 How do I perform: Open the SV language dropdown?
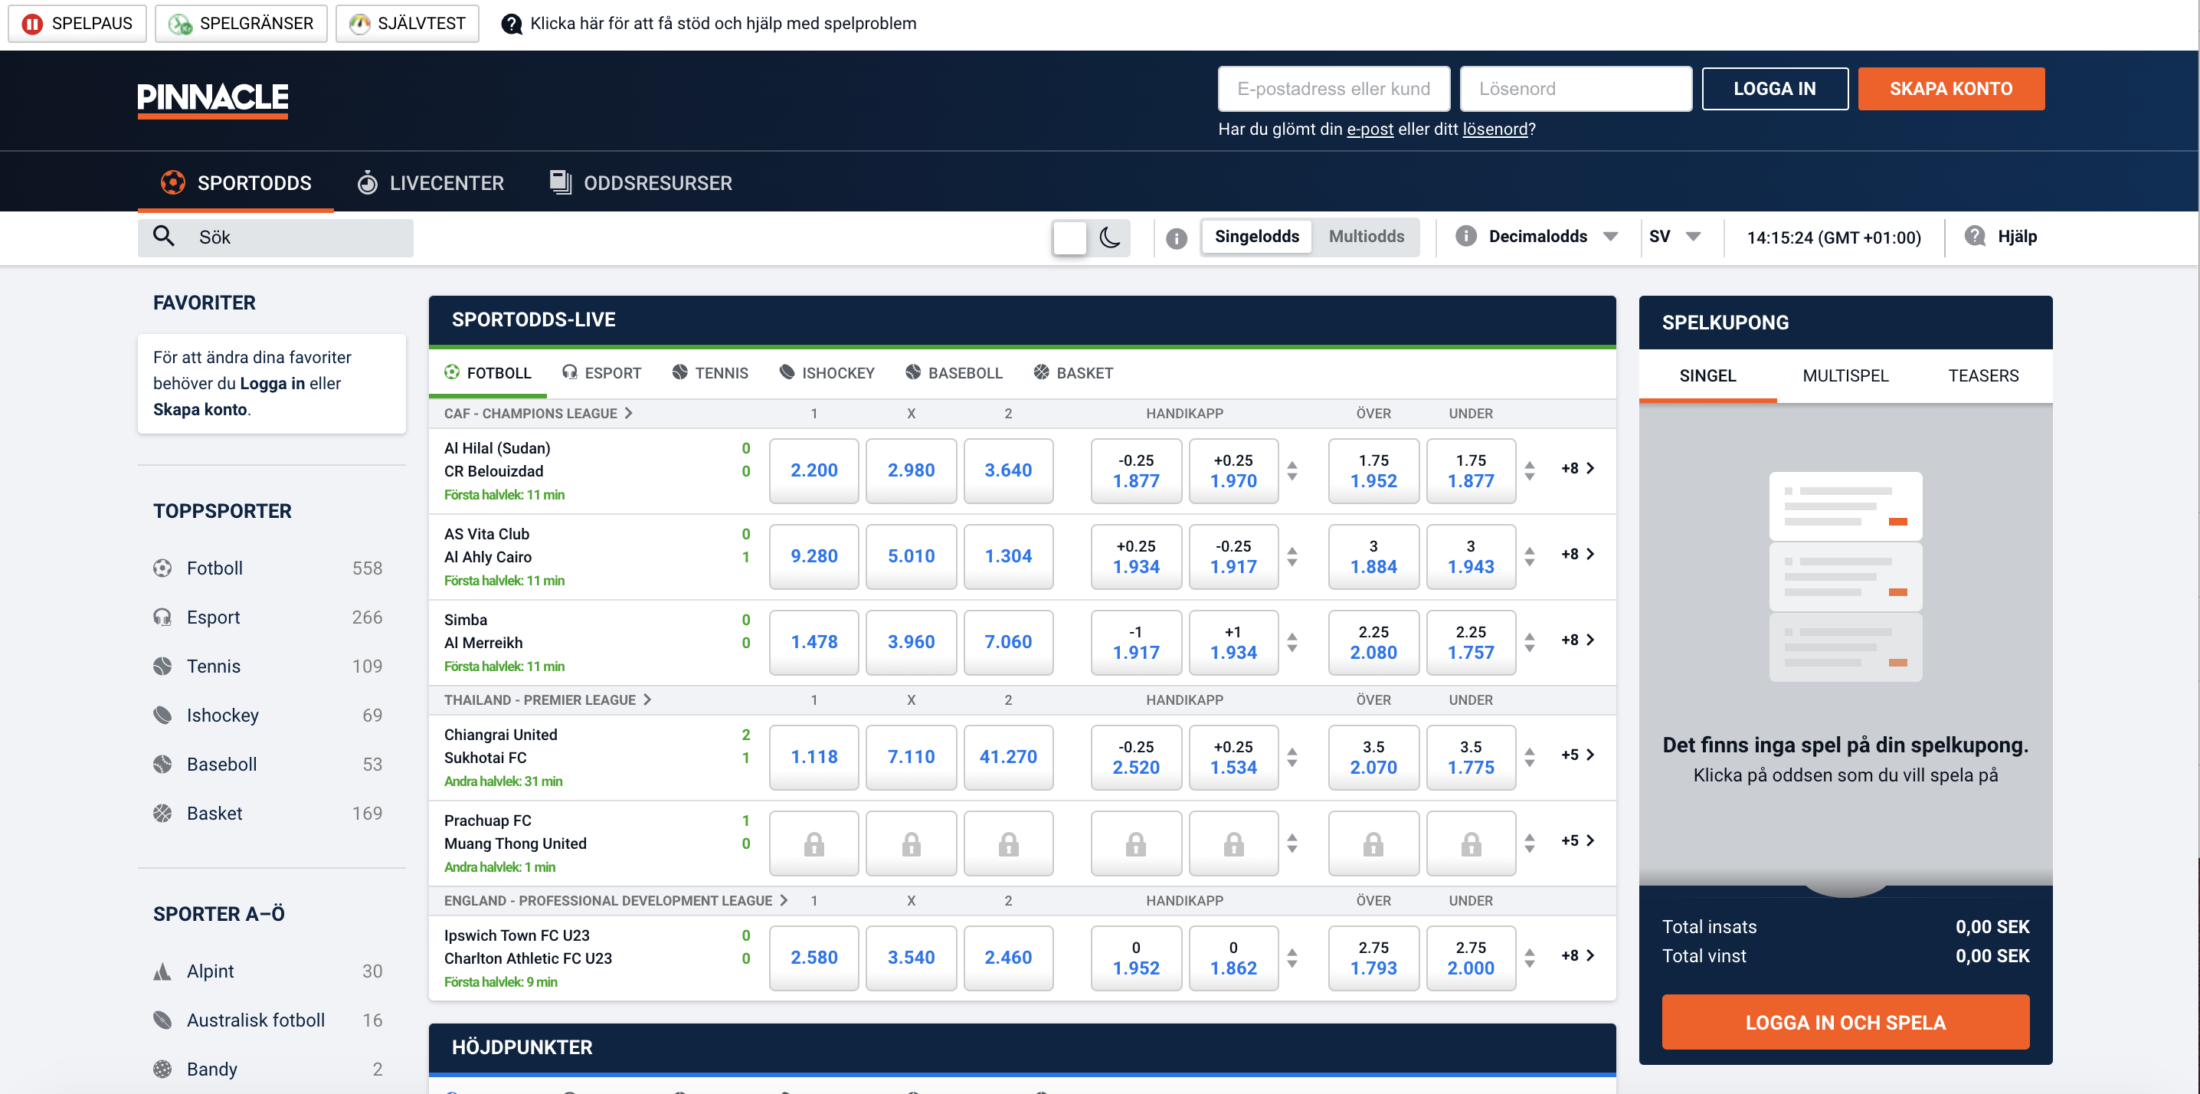coord(1675,236)
